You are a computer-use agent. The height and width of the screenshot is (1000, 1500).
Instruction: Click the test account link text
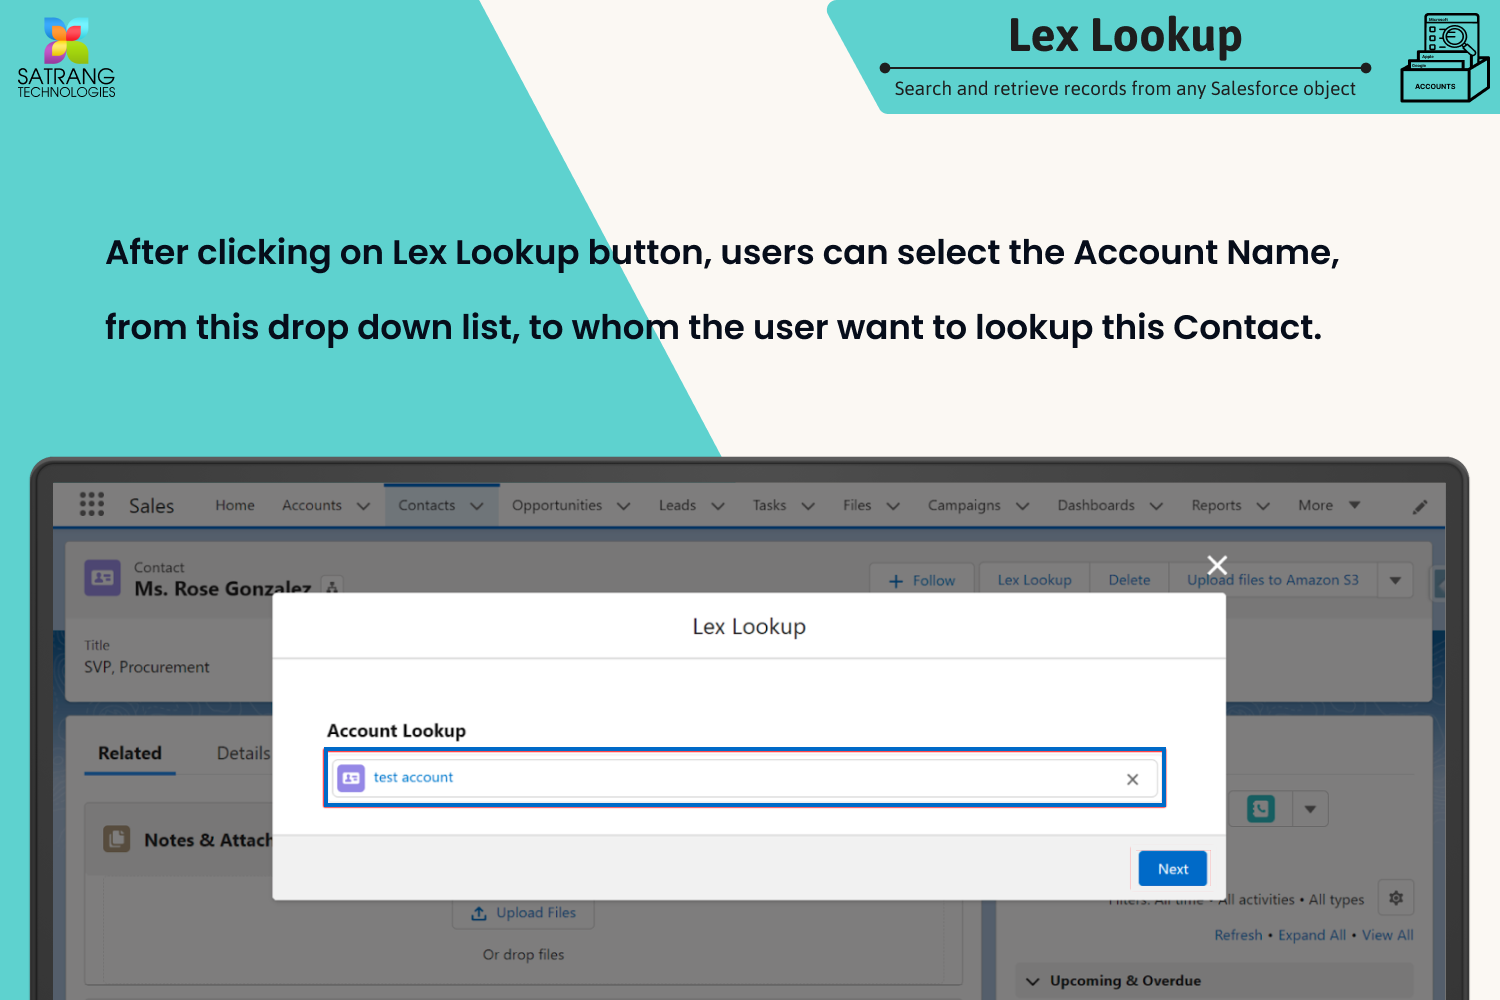click(x=413, y=777)
